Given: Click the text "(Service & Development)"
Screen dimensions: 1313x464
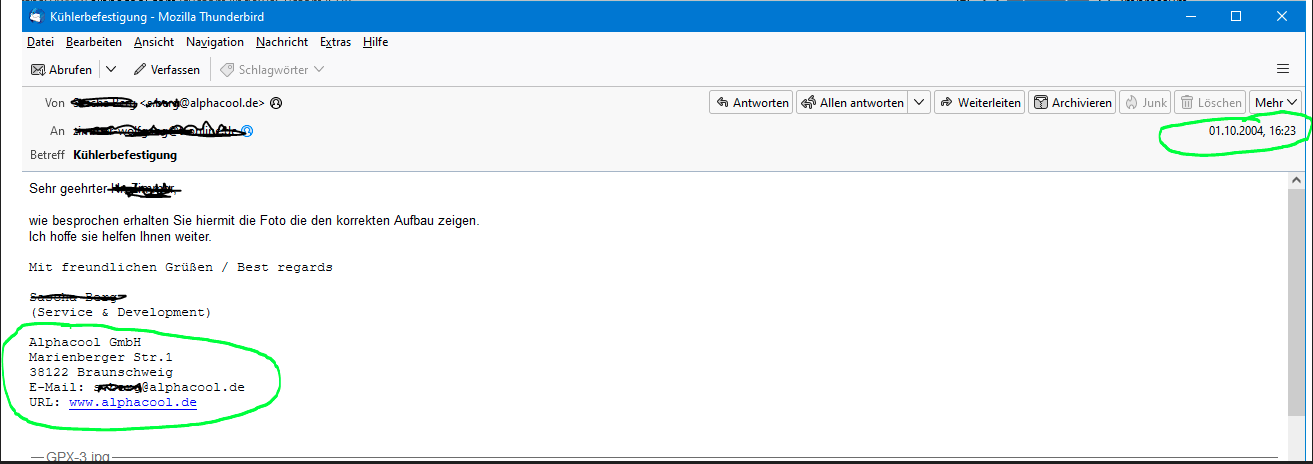Looking at the screenshot, I should click(x=120, y=312).
